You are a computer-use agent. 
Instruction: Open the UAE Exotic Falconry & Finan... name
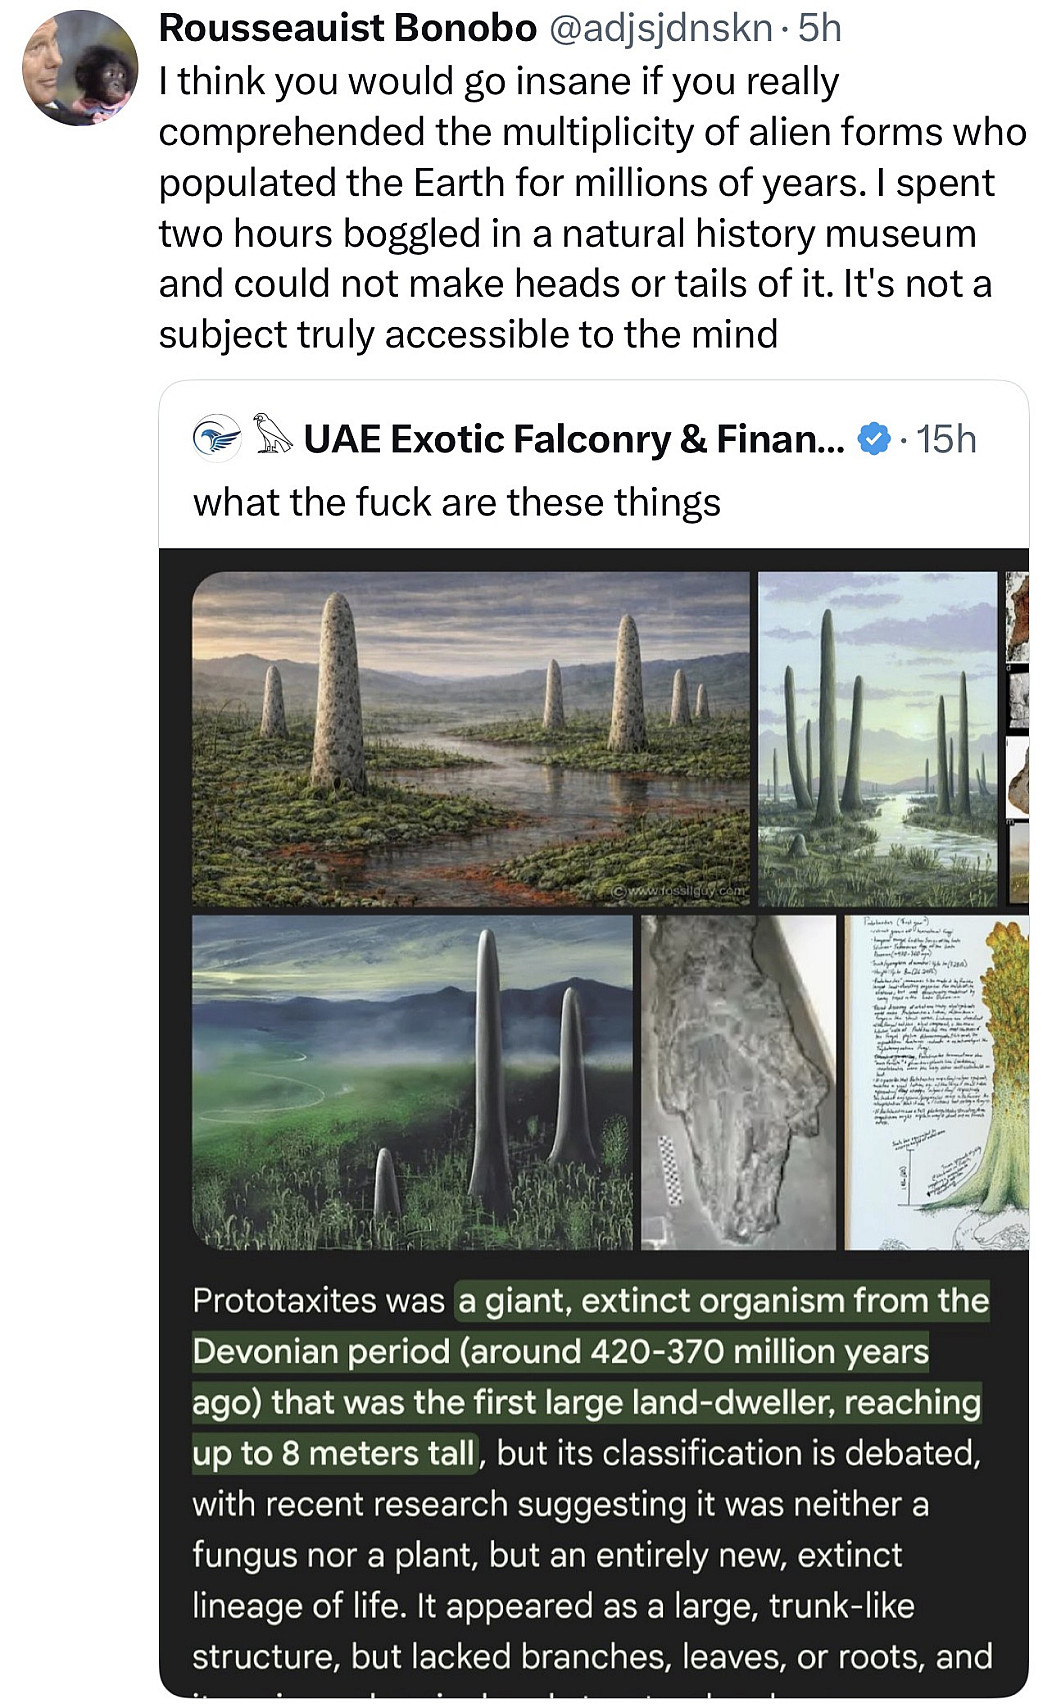pyautogui.click(x=574, y=439)
